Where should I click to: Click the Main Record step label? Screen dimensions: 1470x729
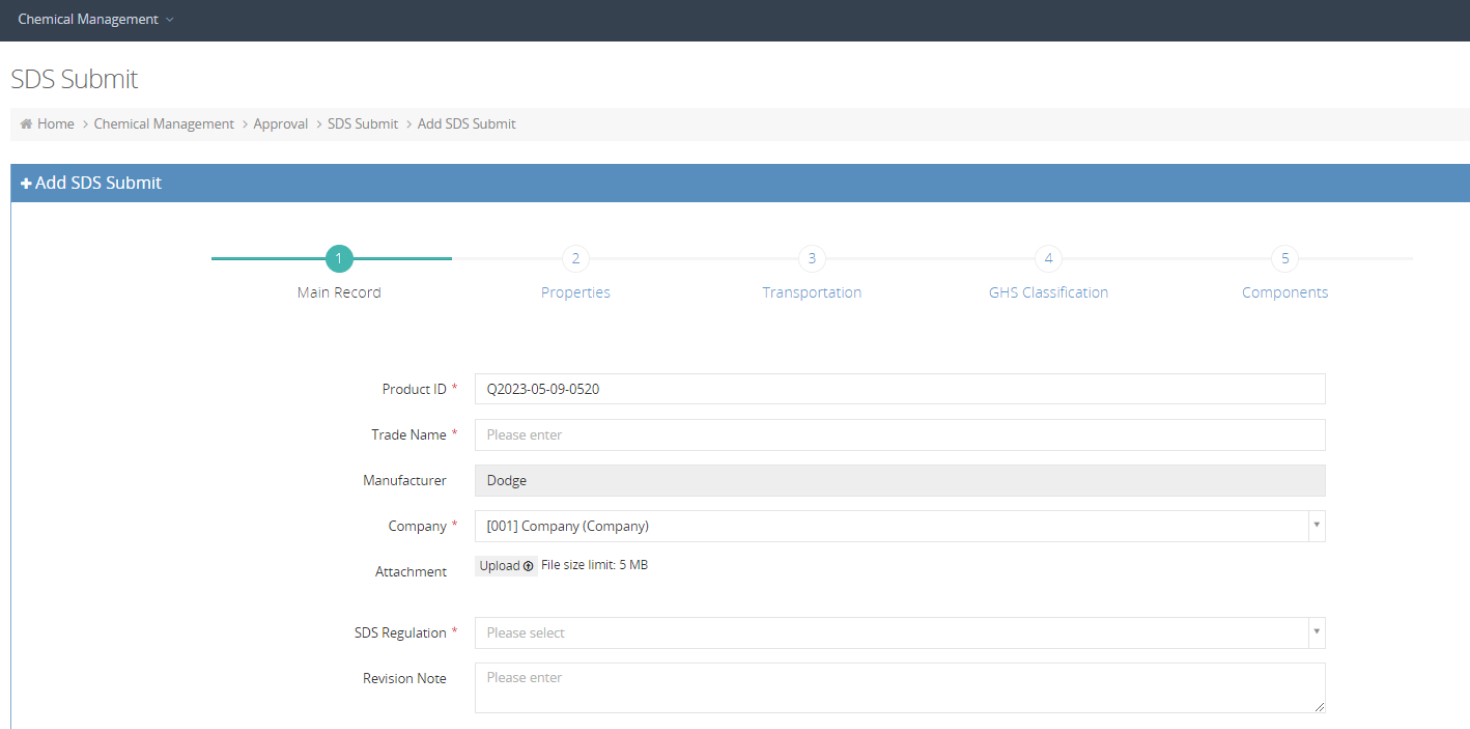[339, 292]
